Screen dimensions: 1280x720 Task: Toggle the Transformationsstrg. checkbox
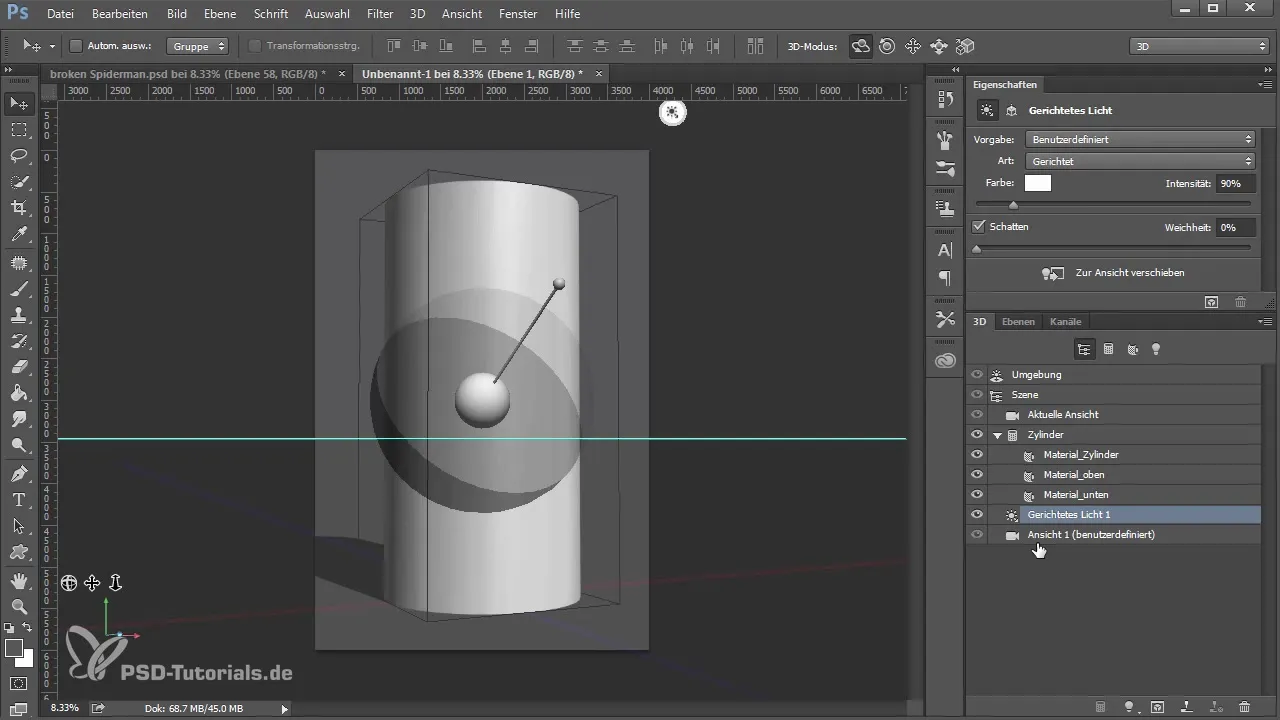point(254,46)
